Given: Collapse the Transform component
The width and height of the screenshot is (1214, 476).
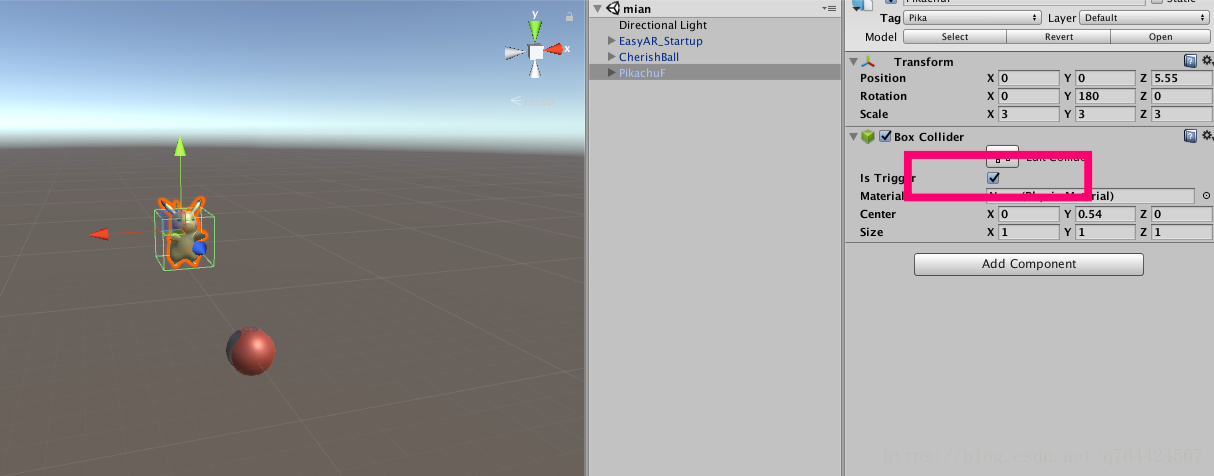Looking at the screenshot, I should point(853,62).
